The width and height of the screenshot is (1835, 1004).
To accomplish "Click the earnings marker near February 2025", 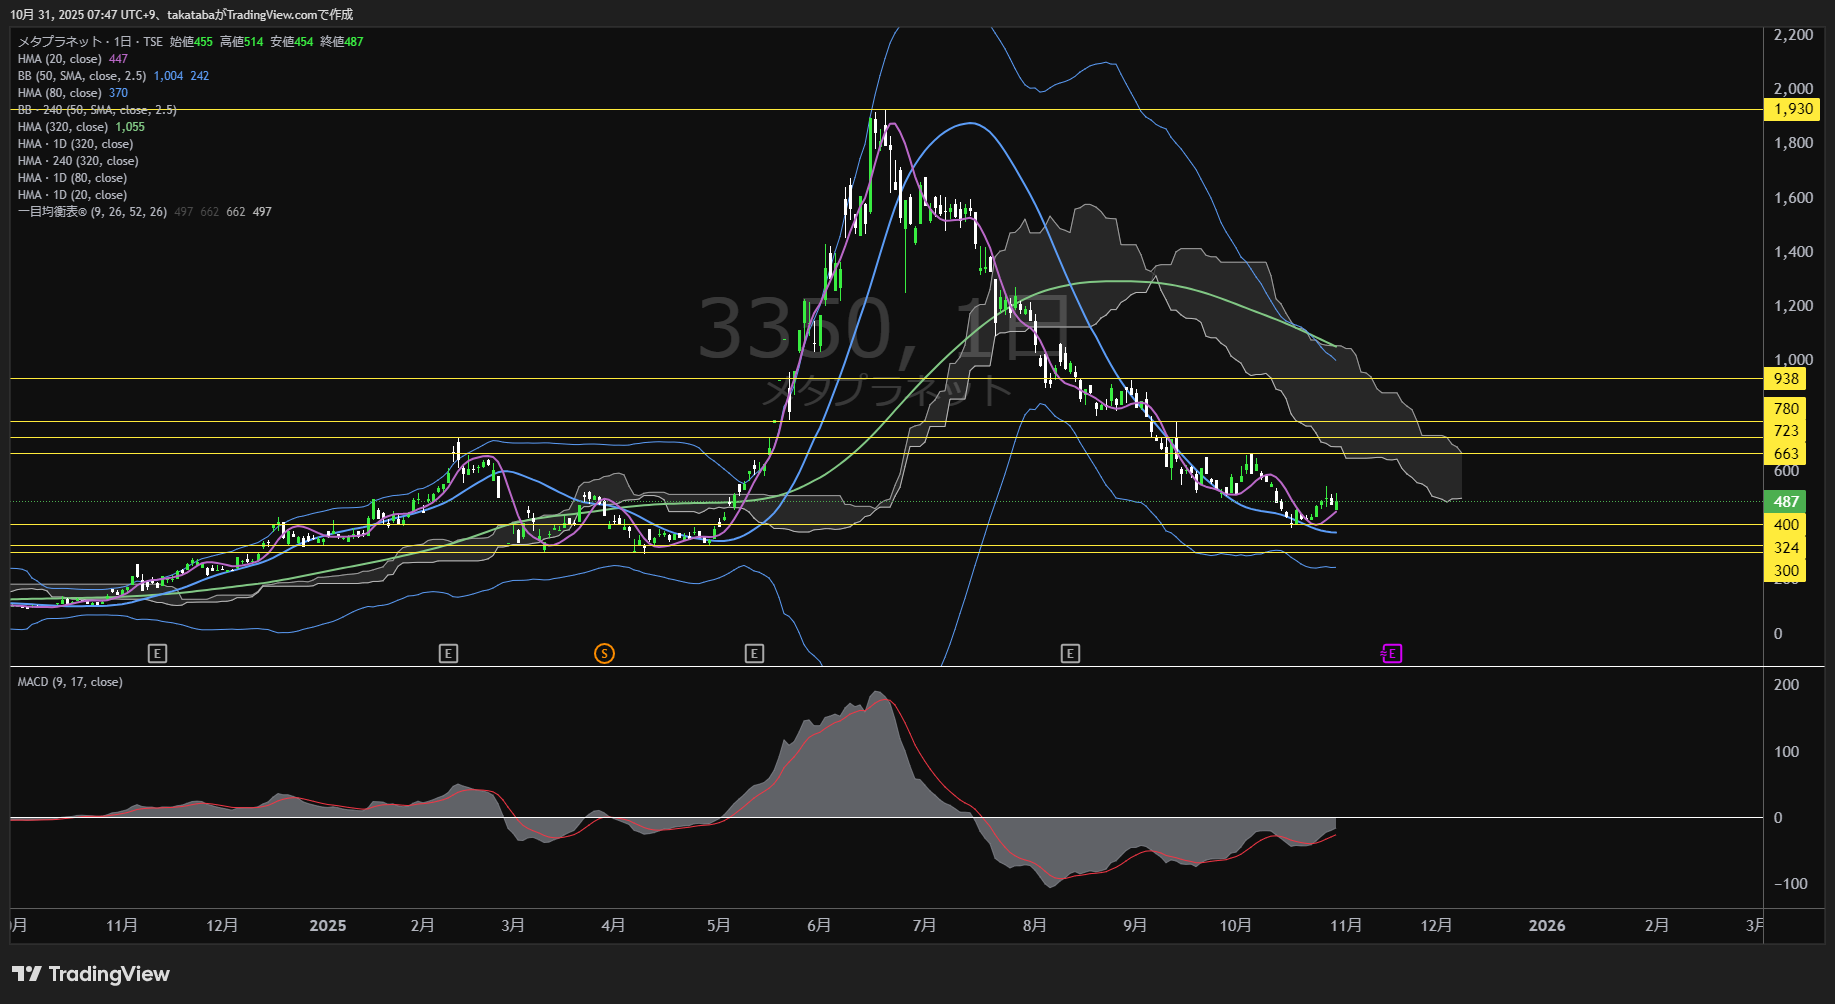I will point(448,654).
